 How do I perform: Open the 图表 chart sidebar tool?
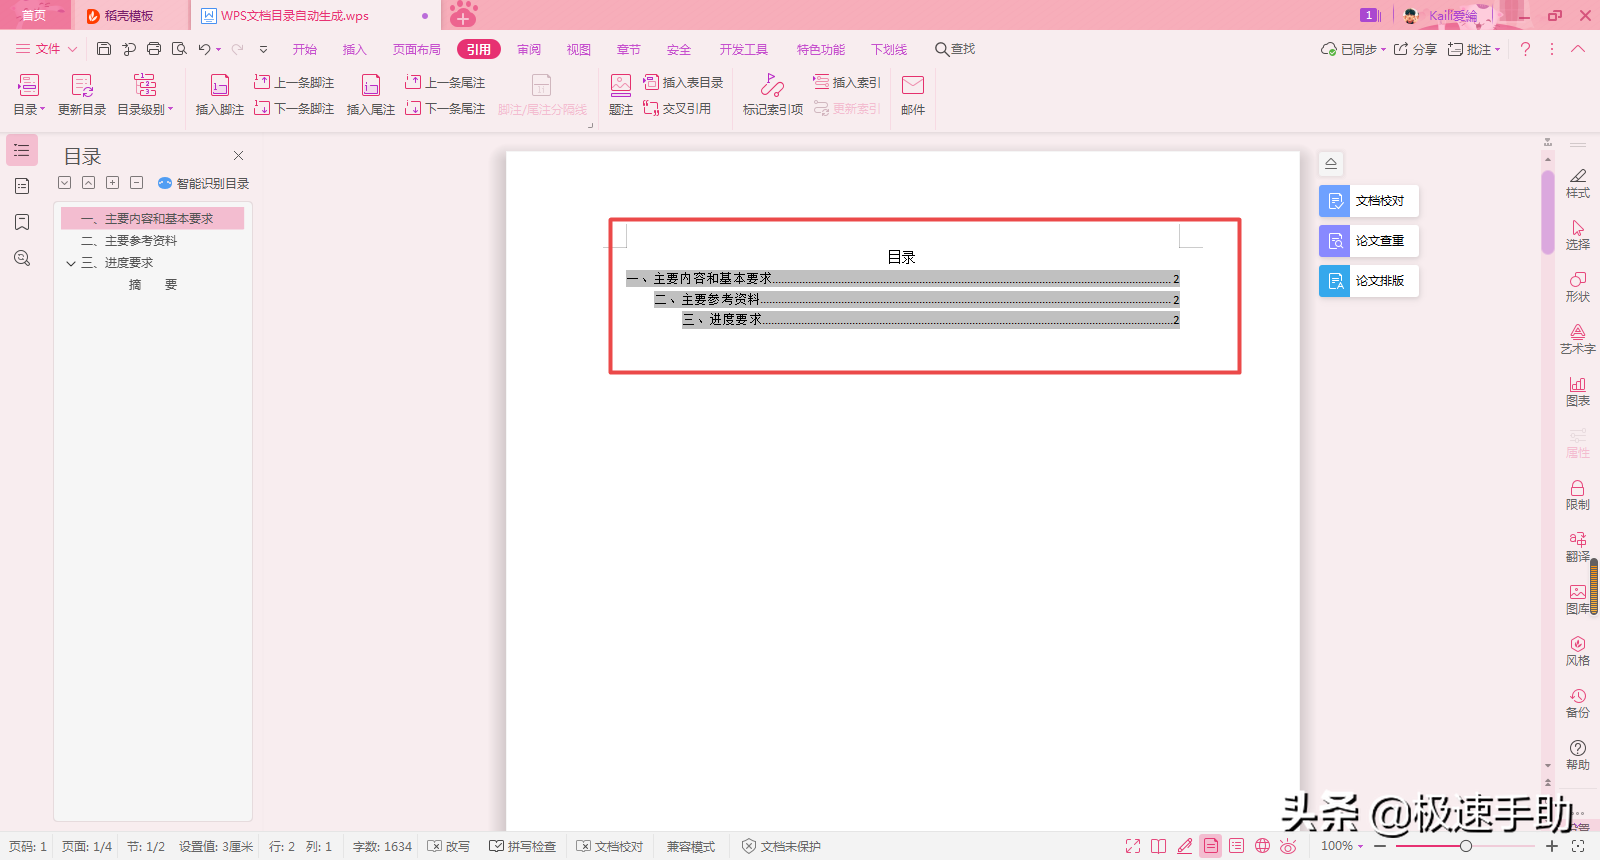[x=1578, y=391]
